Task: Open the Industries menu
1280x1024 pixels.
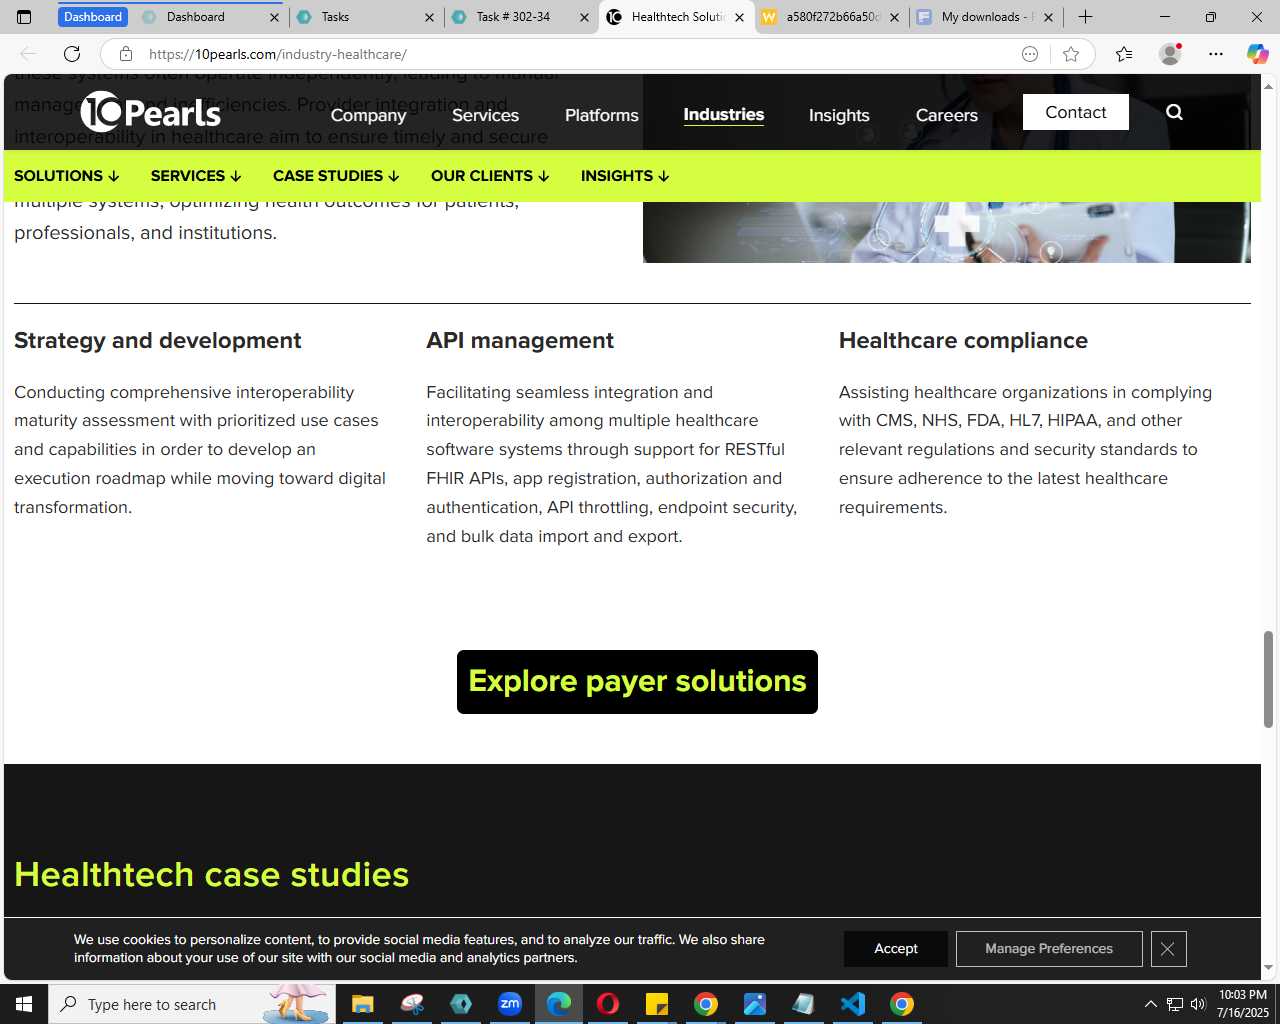Action: tap(724, 115)
